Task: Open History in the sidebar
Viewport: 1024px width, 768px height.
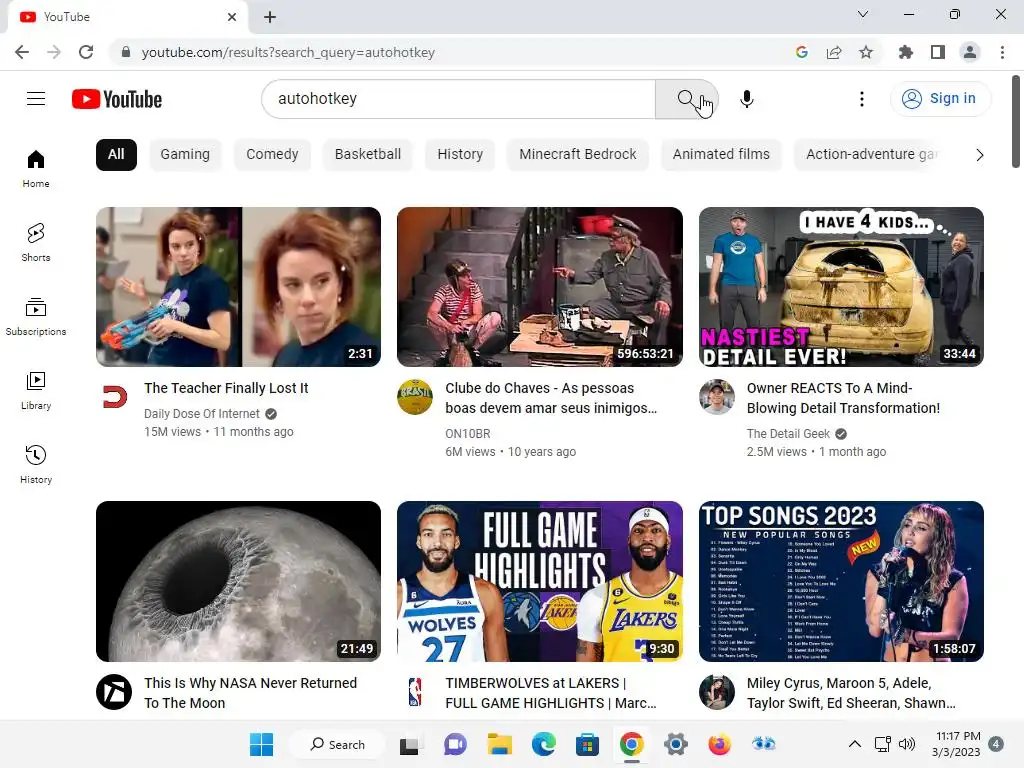Action: (x=36, y=464)
